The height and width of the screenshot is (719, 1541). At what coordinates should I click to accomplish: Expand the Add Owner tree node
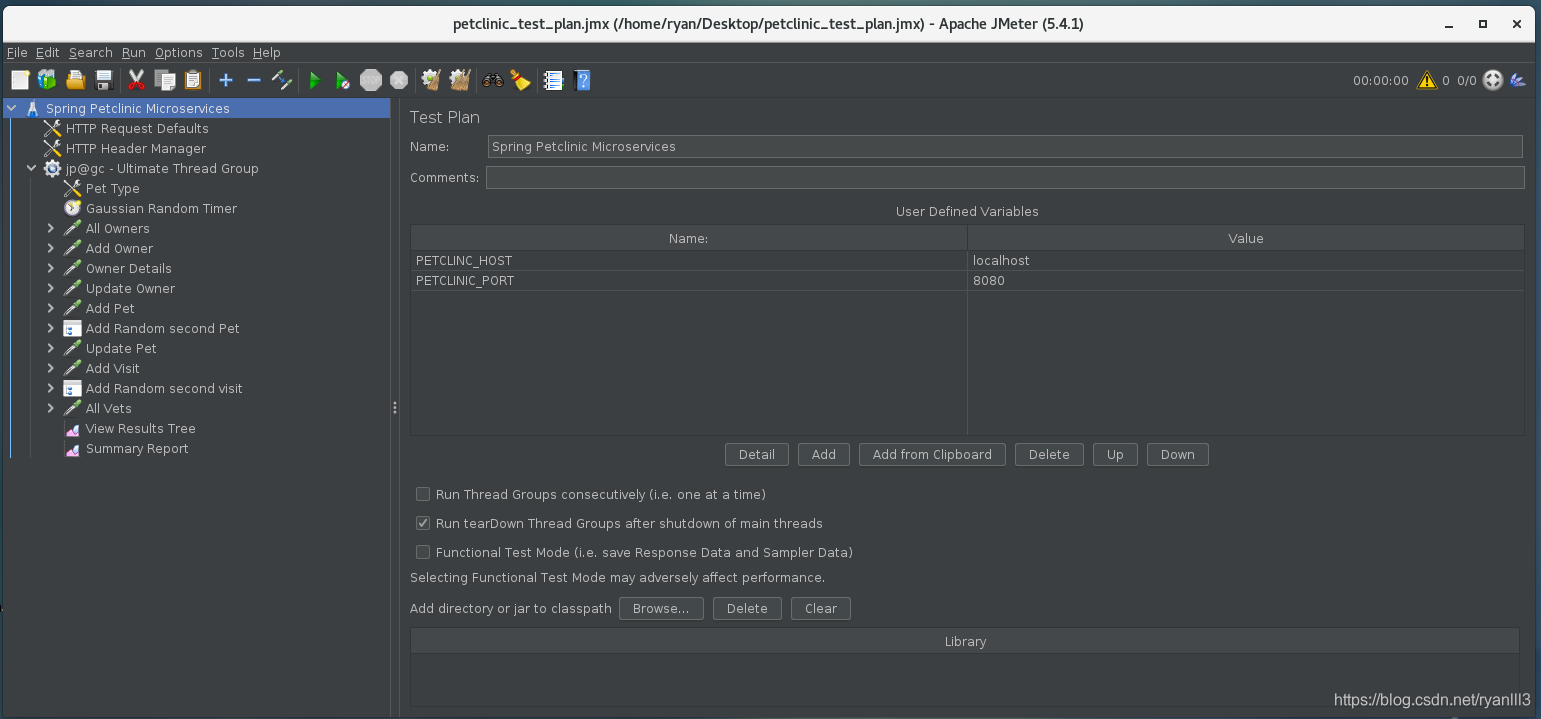tap(51, 248)
